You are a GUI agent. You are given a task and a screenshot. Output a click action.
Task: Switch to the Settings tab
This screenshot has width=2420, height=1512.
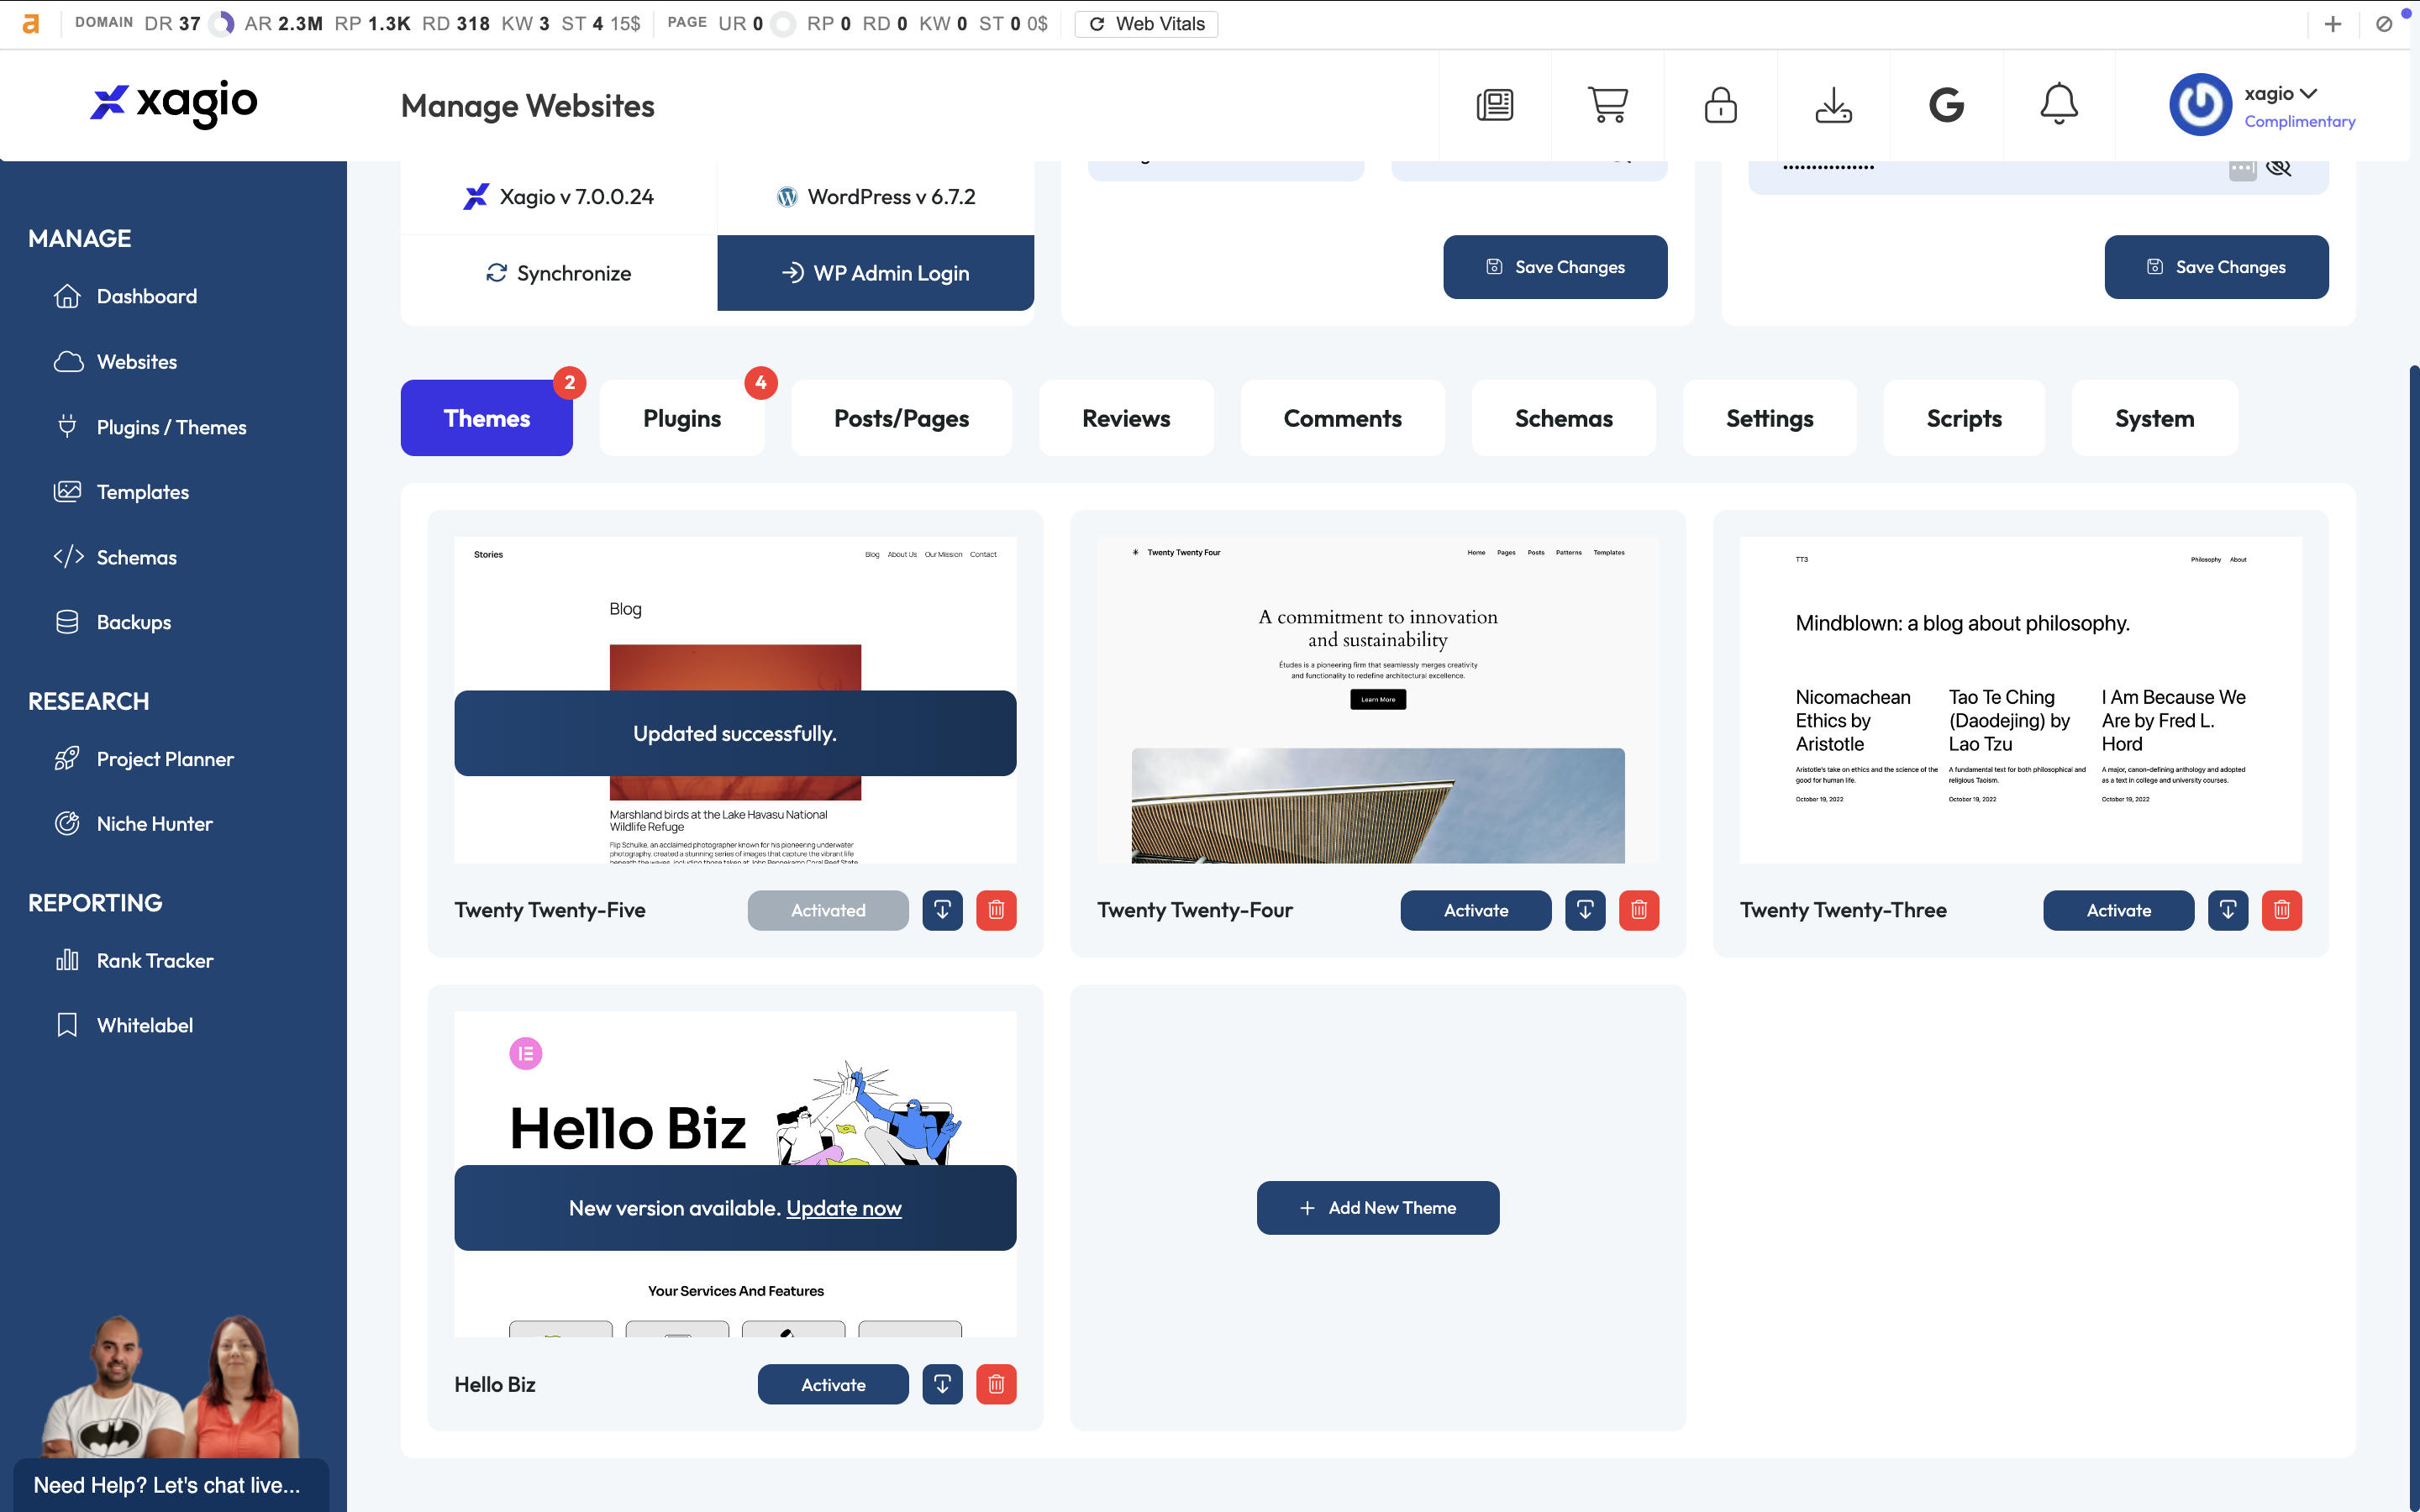click(1769, 418)
